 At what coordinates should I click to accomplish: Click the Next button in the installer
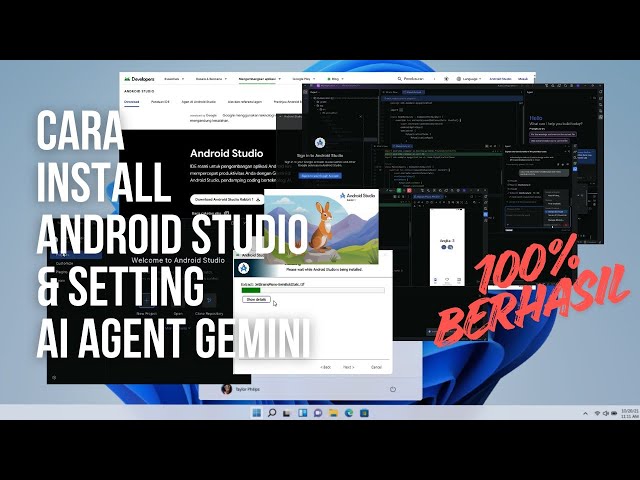348,367
